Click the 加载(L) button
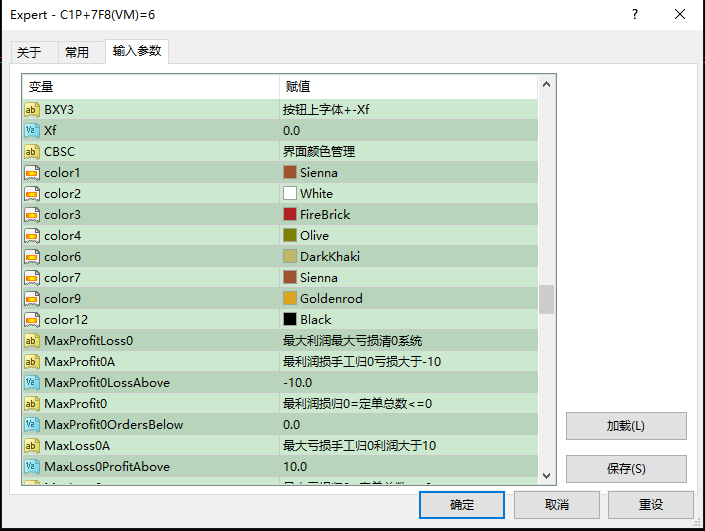Image resolution: width=705 pixels, height=531 pixels. 626,426
